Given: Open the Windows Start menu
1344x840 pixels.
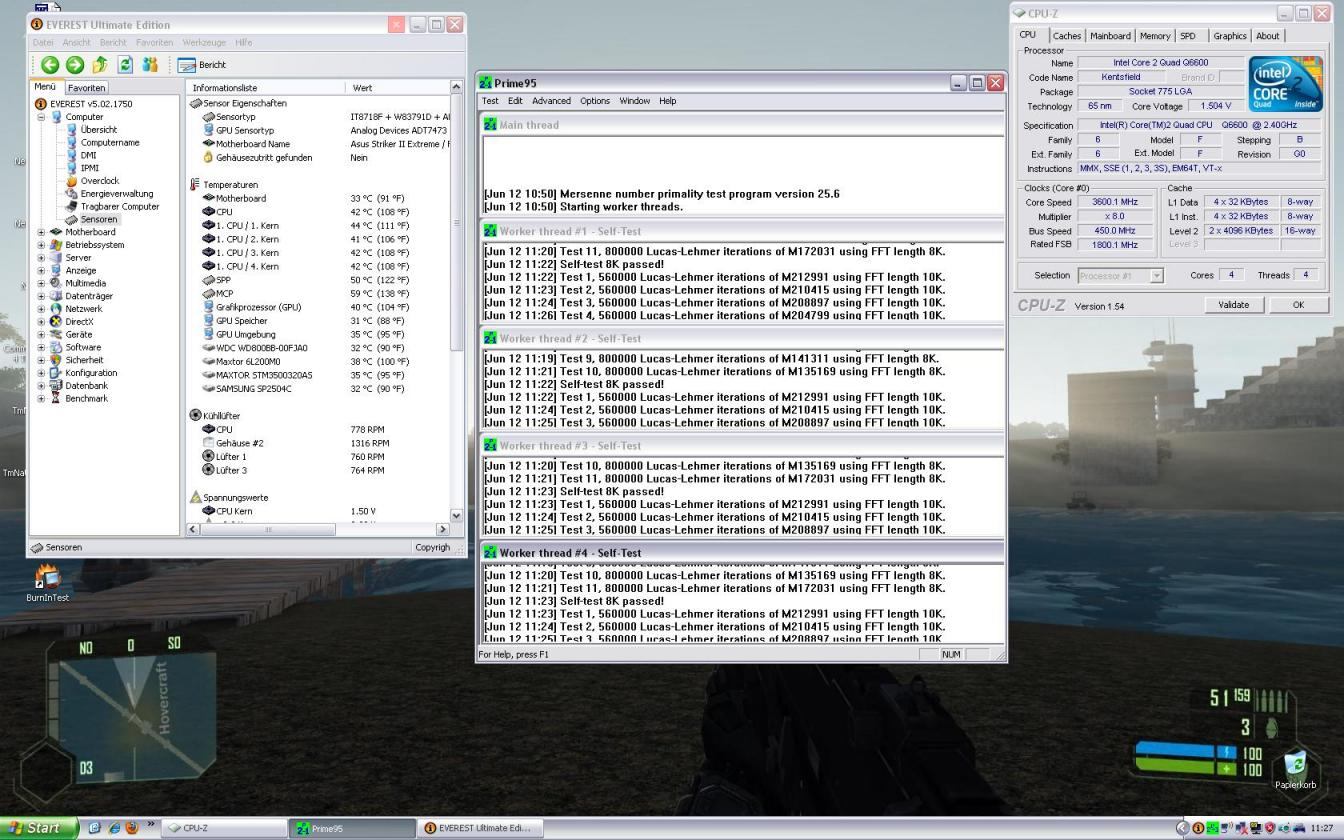Looking at the screenshot, I should click(x=39, y=828).
